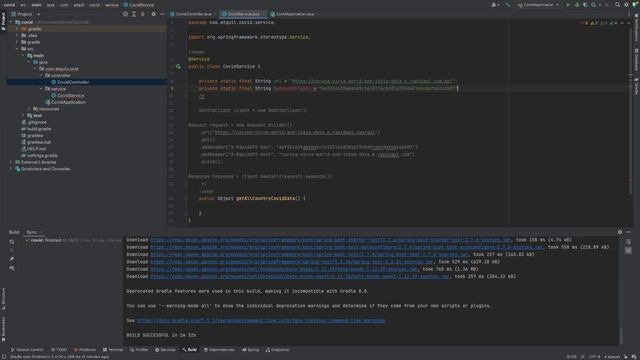Select CovidService class in project tree
The image size is (640, 360).
(x=68, y=96)
